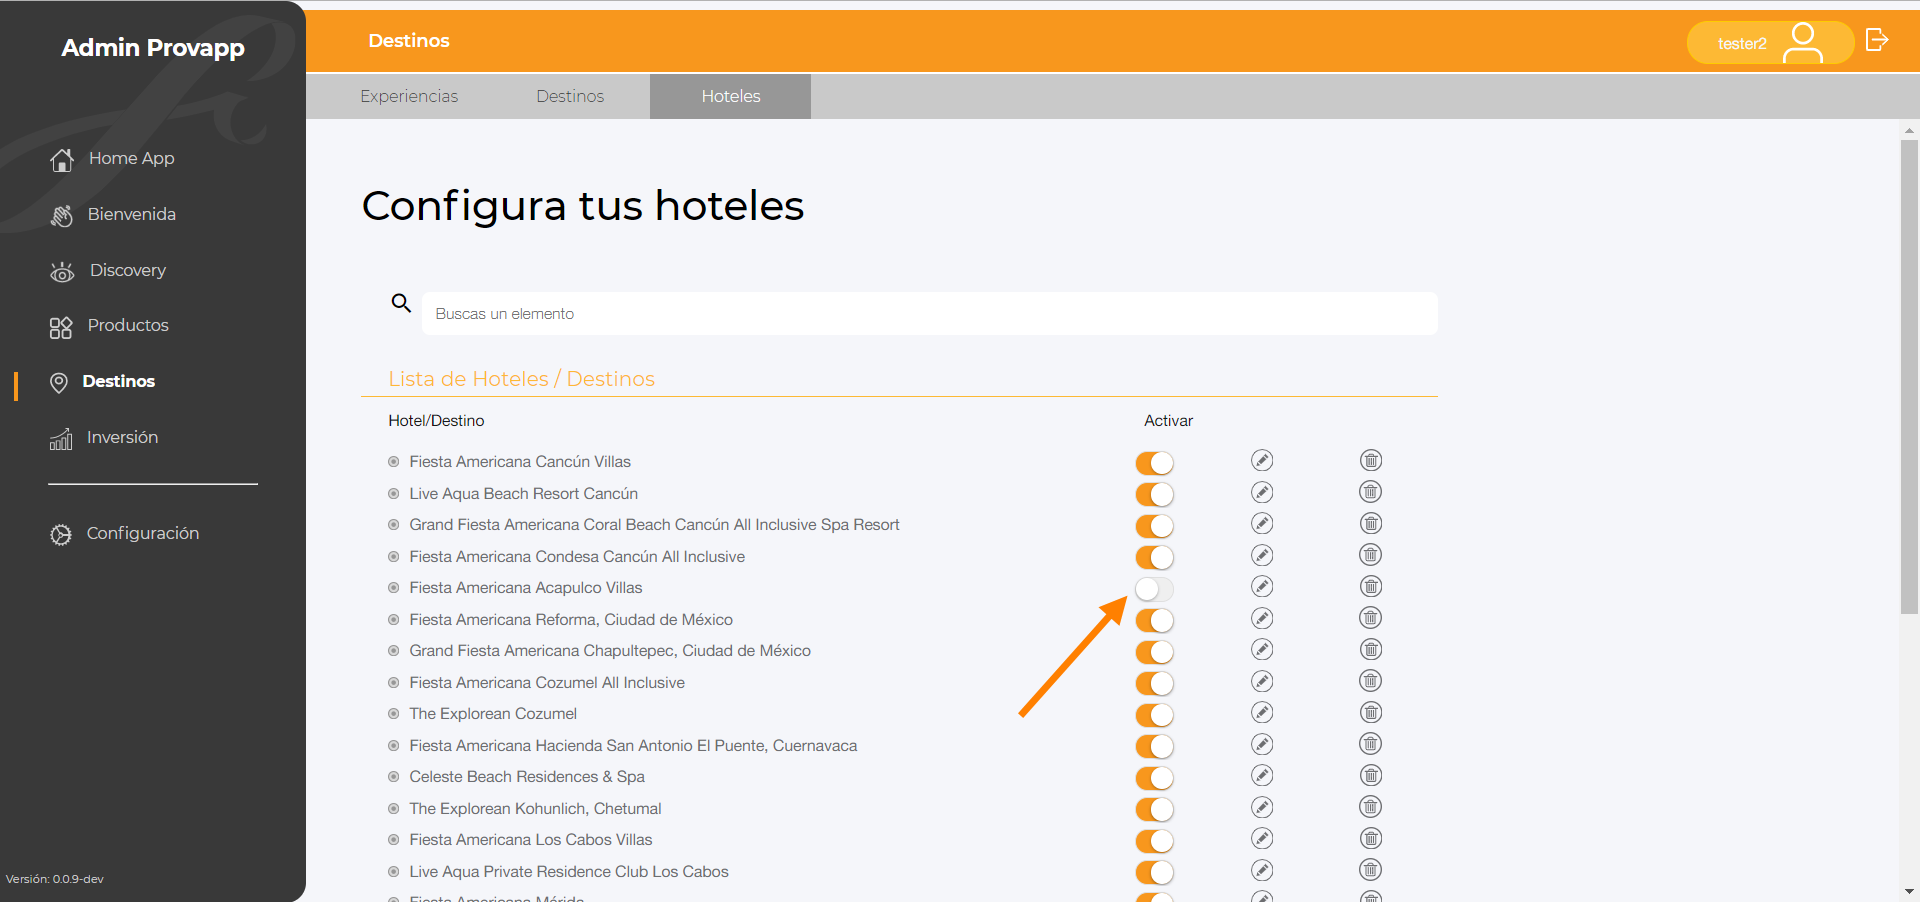The image size is (1920, 902).
Task: Edit Fiesta Americana Hacienda San Antonio El Puente
Action: pos(1262,744)
